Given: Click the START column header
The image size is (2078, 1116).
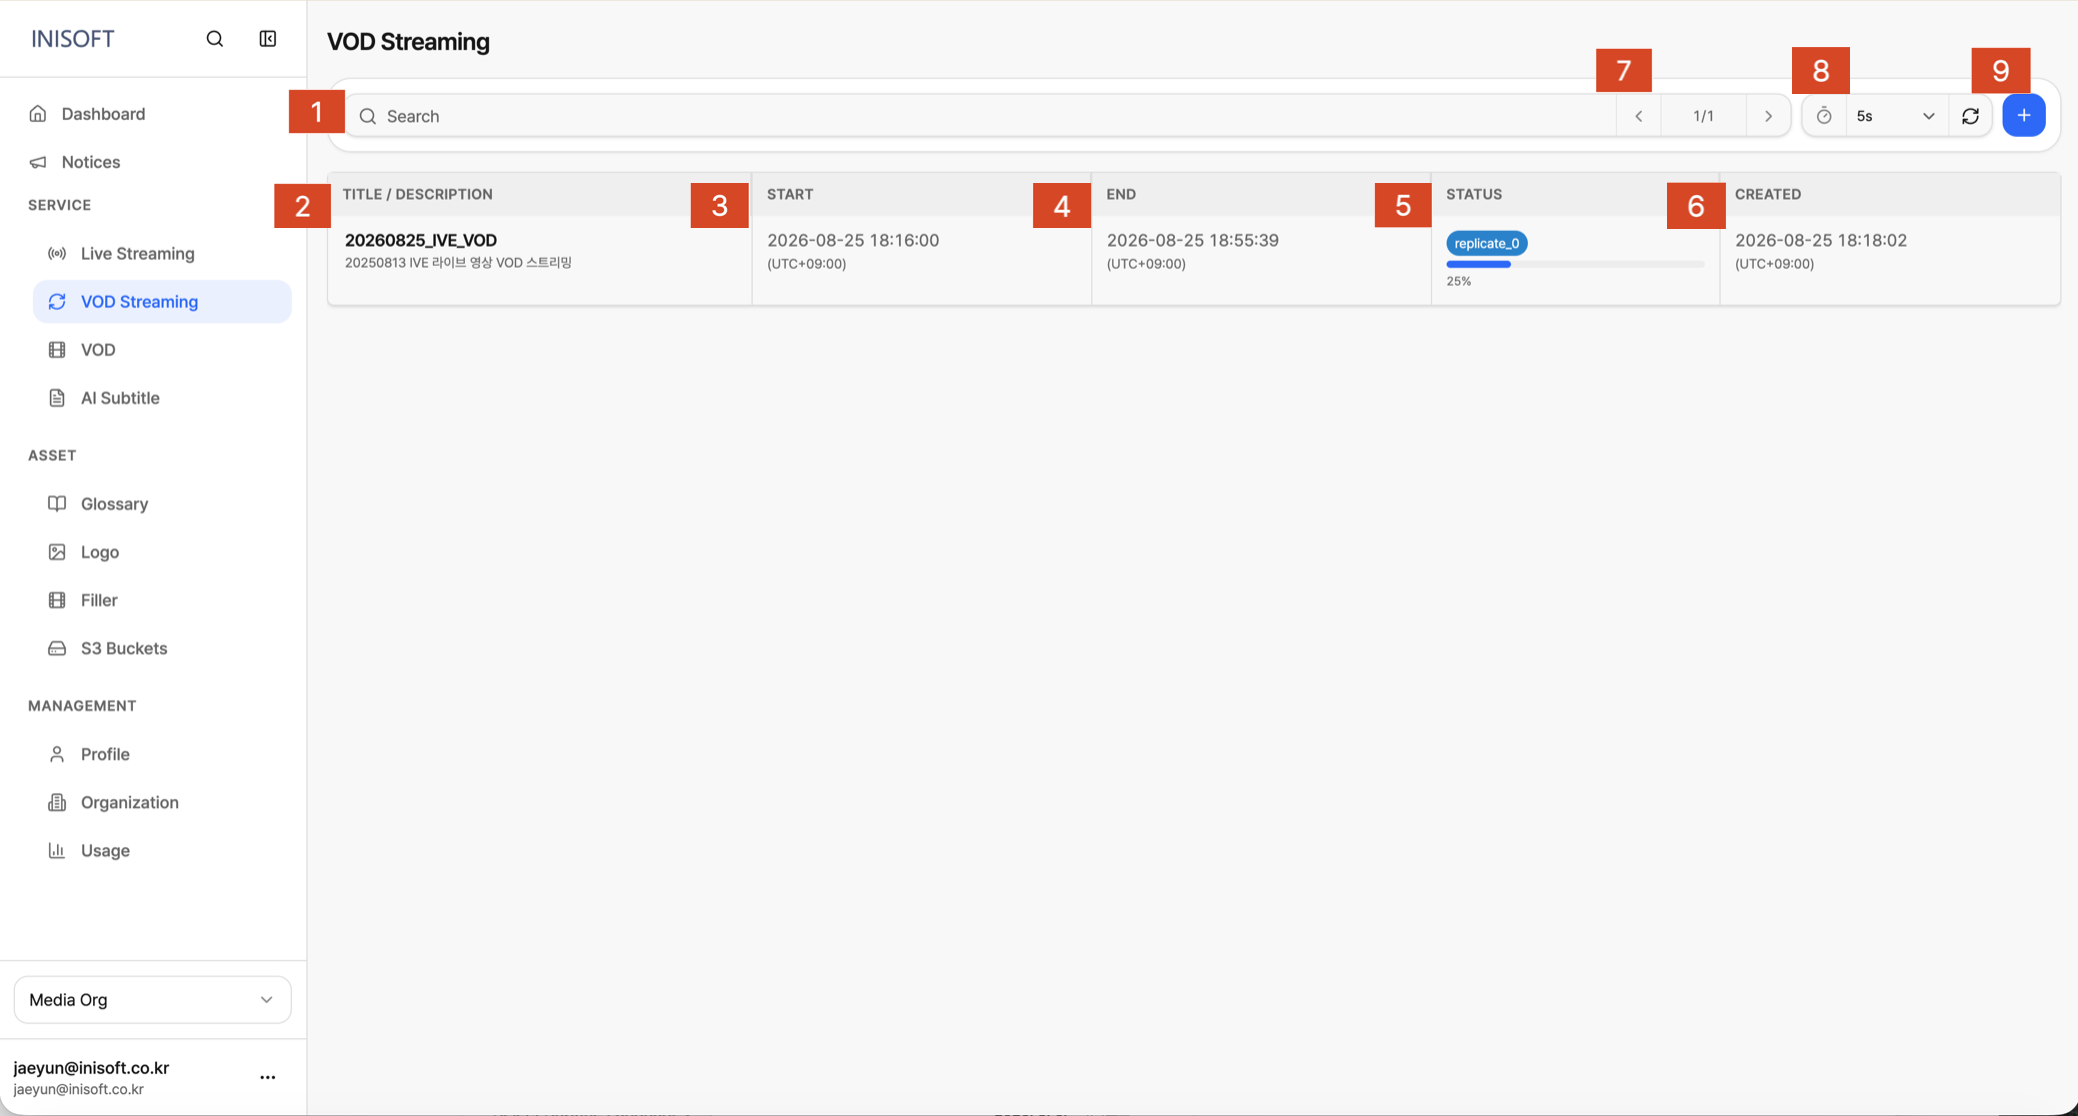Looking at the screenshot, I should point(790,194).
